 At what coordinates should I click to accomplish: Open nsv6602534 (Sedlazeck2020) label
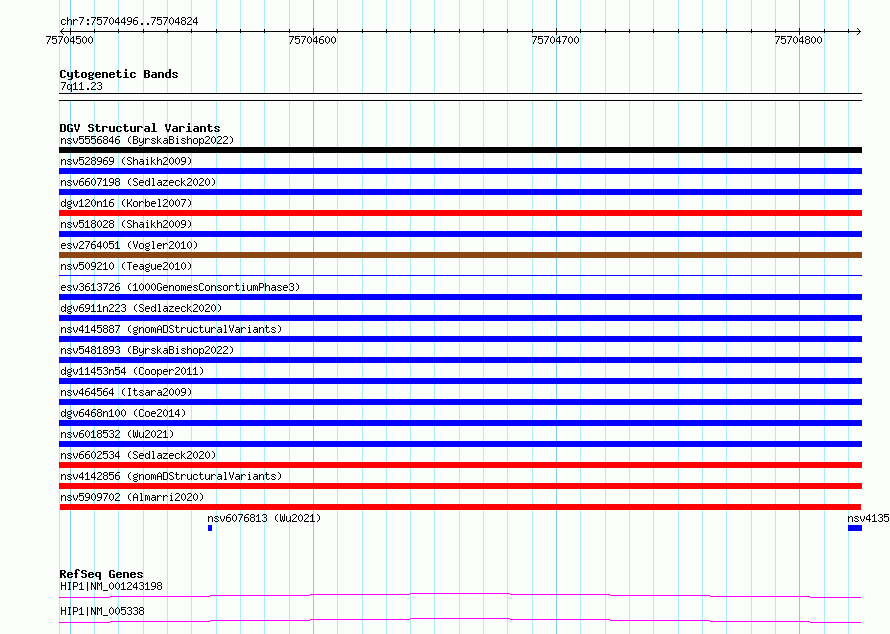138,455
